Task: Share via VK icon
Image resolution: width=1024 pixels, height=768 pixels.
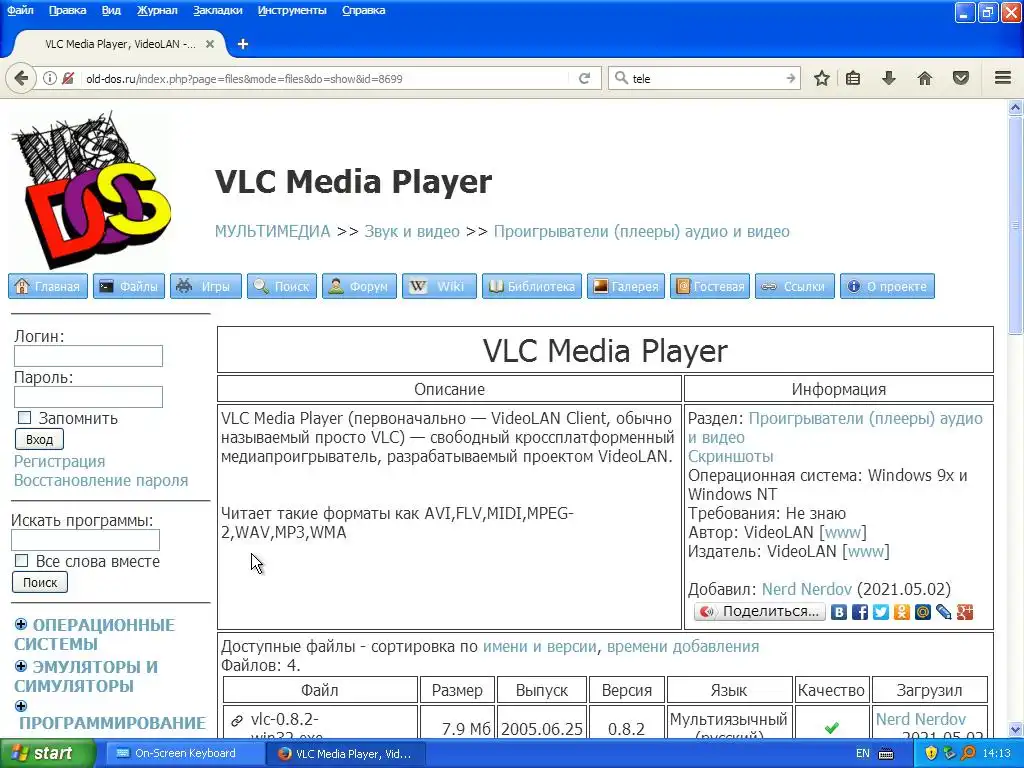Action: coord(839,612)
